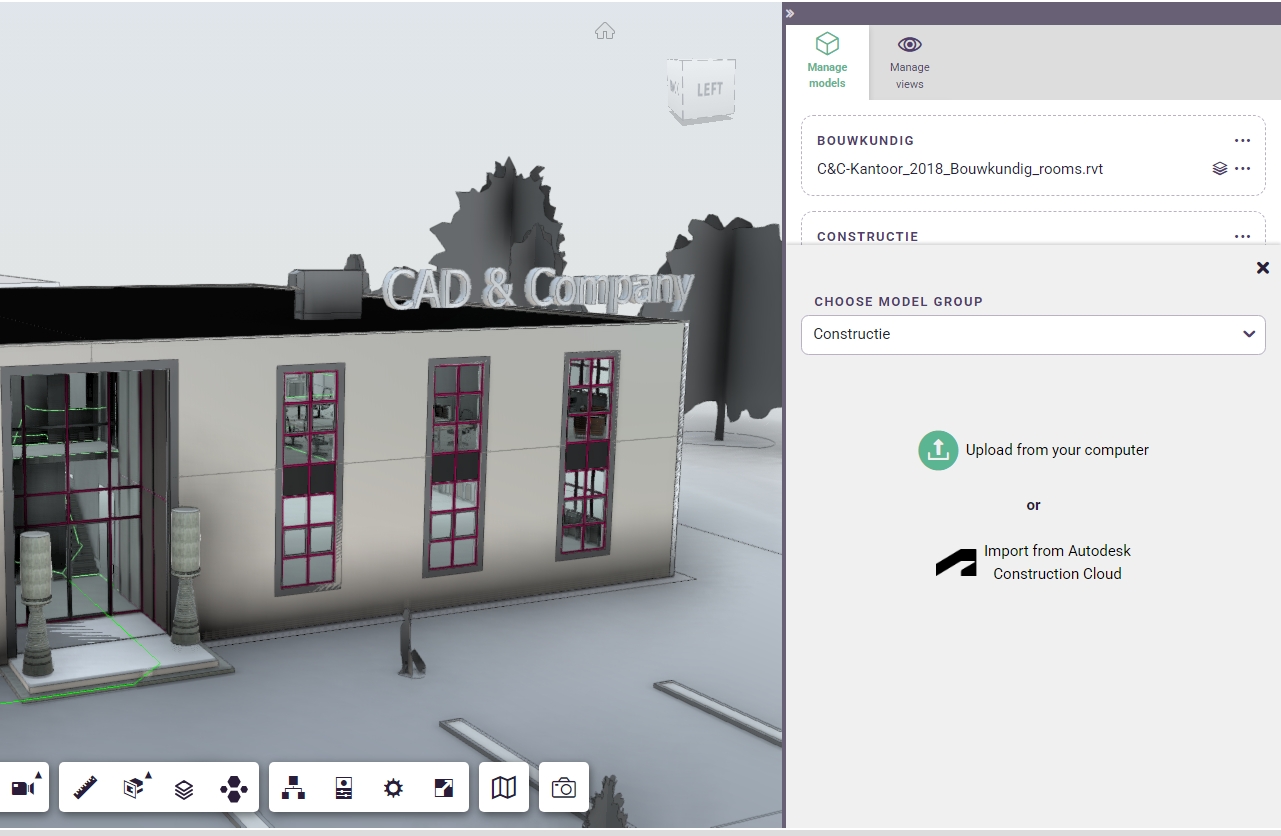Viewport: 1281px width, 836px height.
Task: Close the upload panel with X
Action: [x=1263, y=267]
